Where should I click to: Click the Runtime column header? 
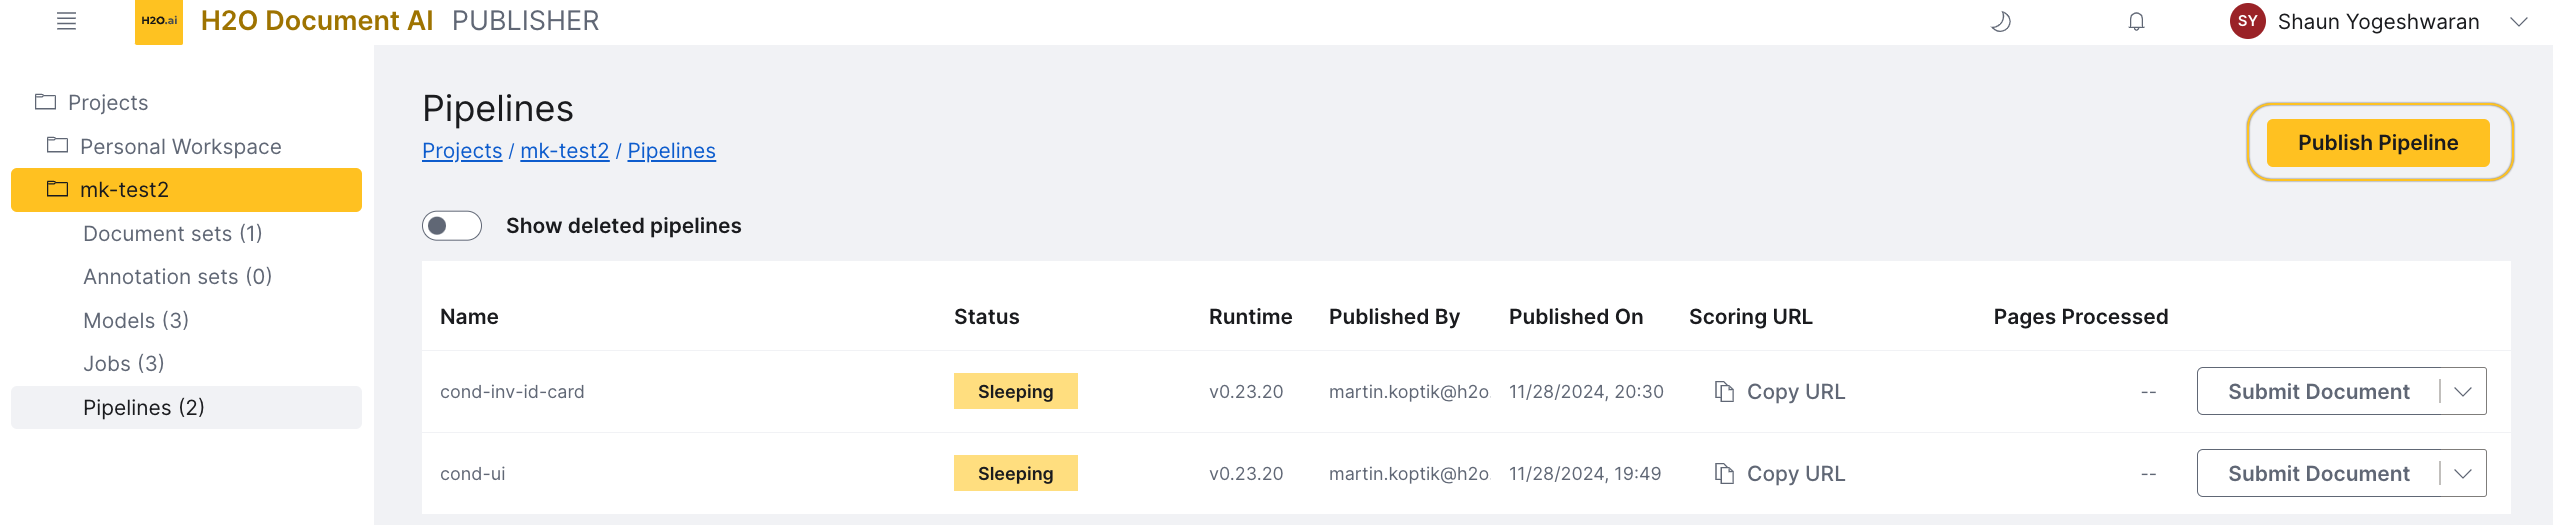(1251, 317)
